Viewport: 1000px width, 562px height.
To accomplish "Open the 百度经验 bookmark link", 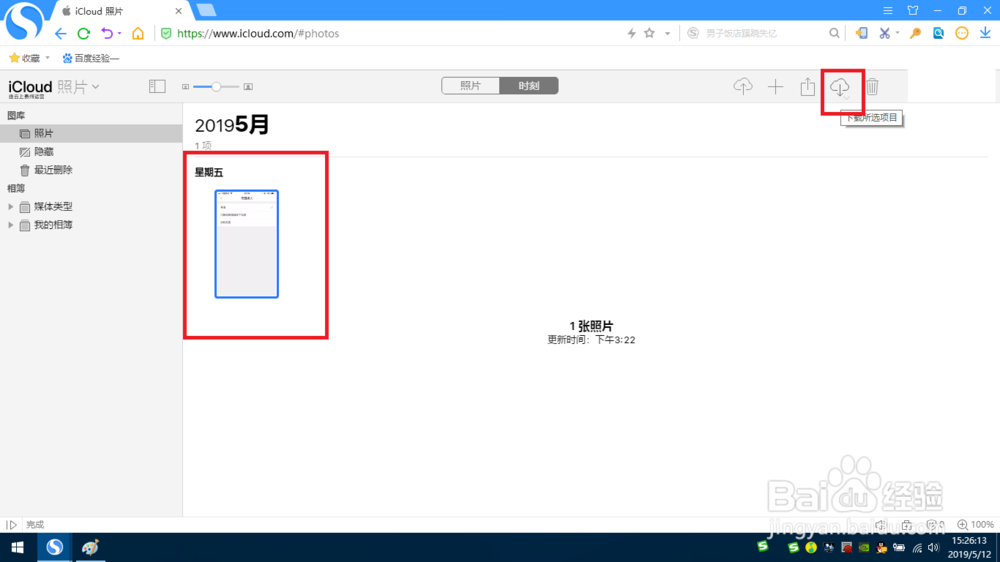I will pos(91,58).
